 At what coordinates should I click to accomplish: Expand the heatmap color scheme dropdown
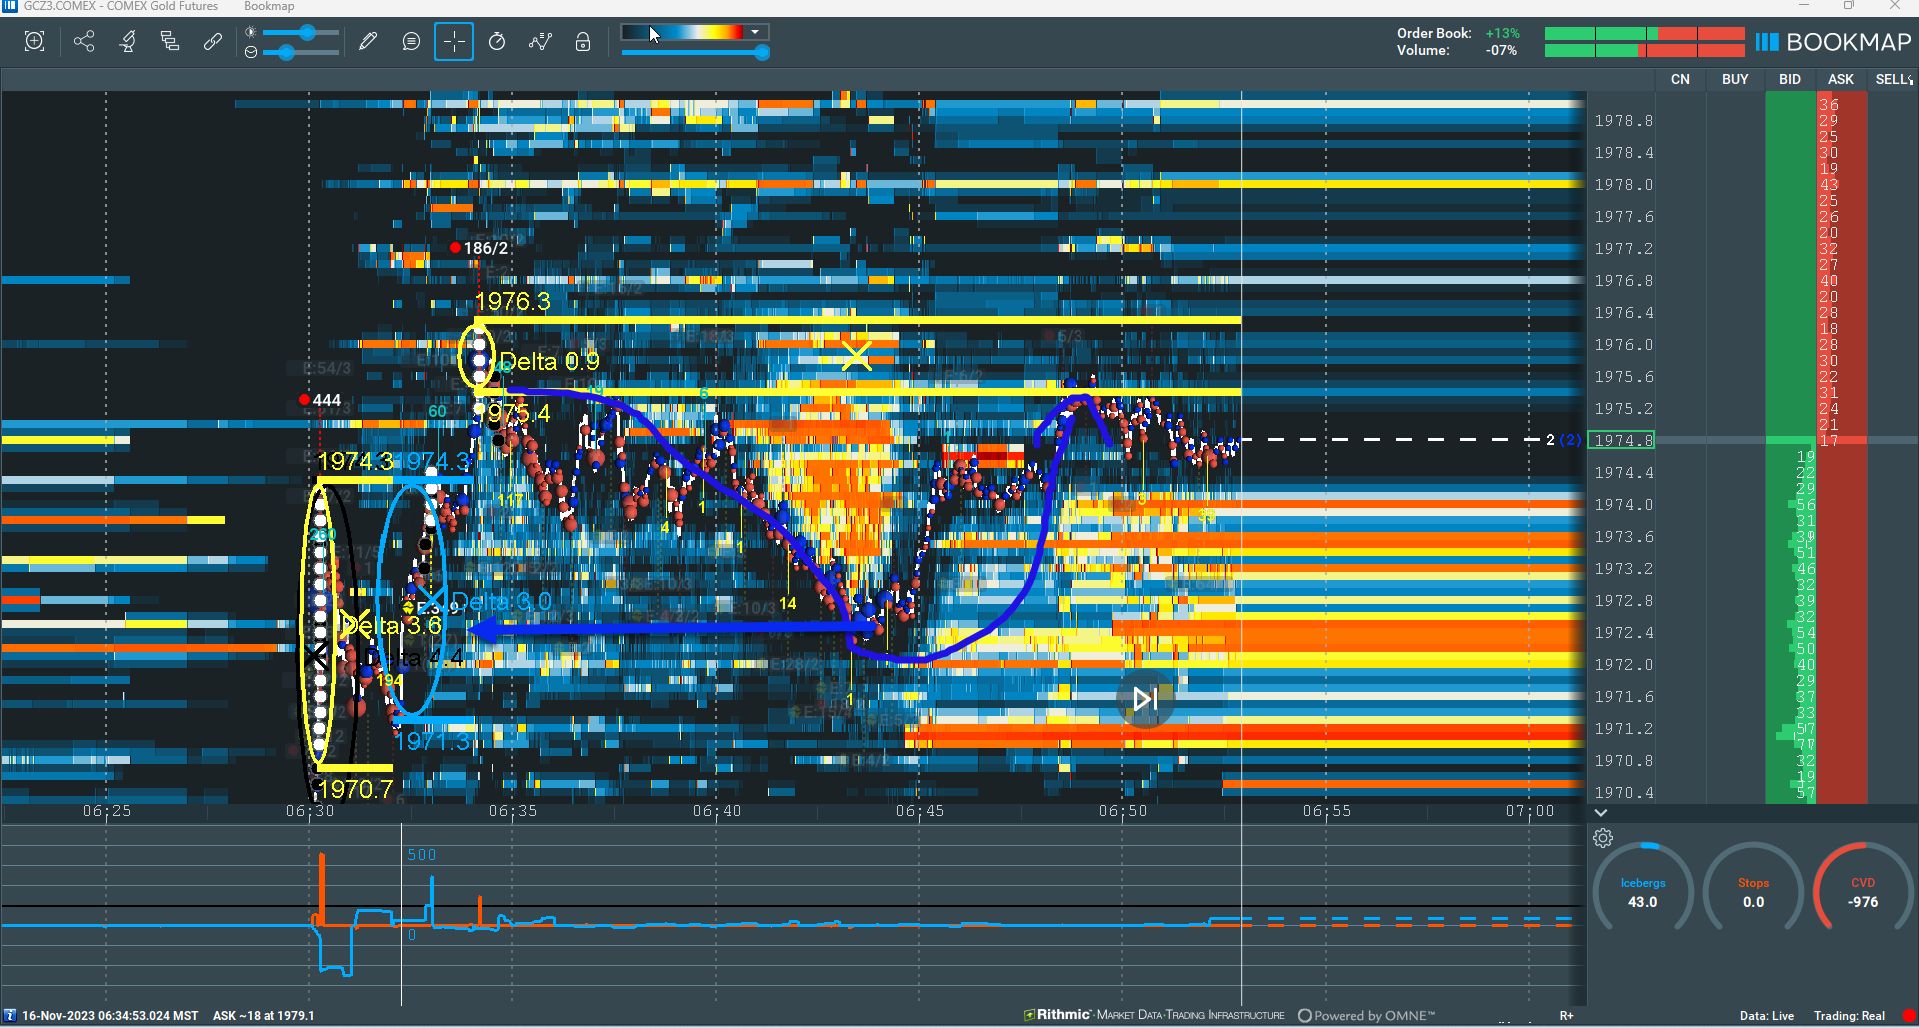(756, 32)
